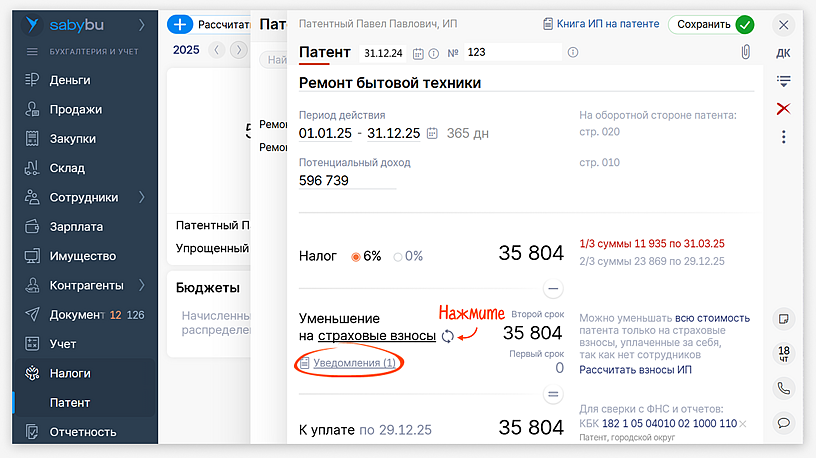
Task: Expand the Сотрудники submenu arrow
Action: [141, 197]
